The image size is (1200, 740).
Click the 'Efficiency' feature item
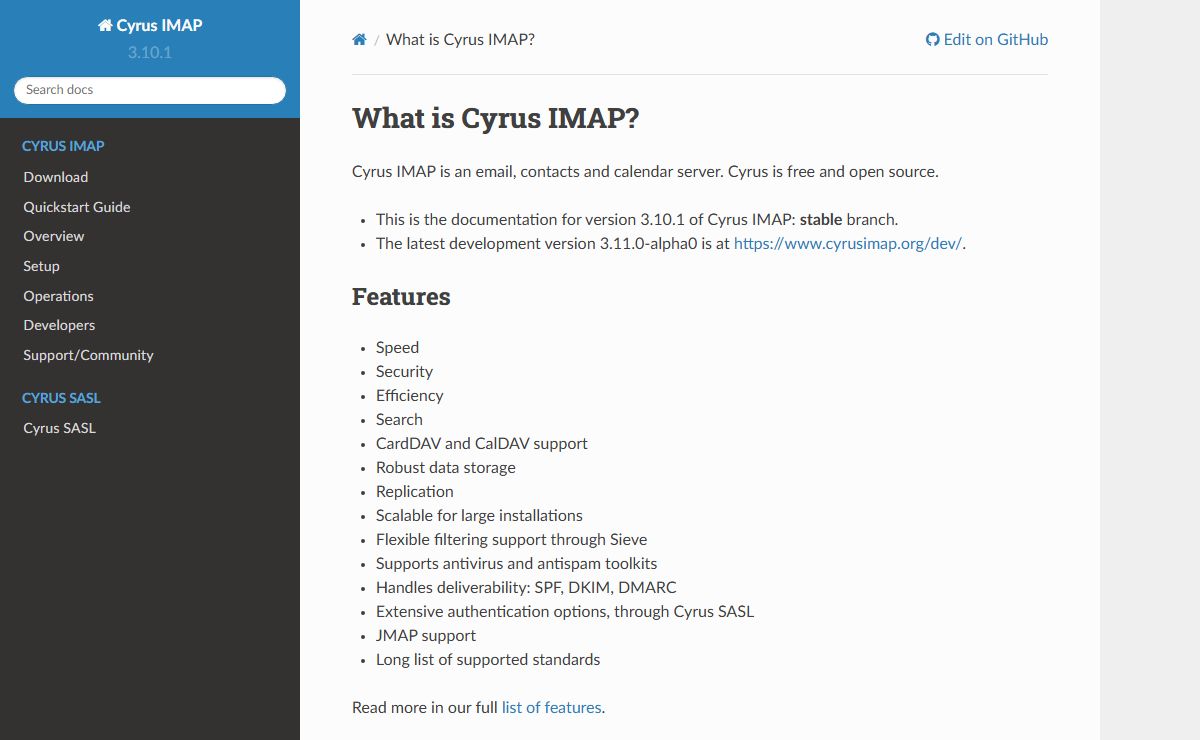click(x=410, y=395)
